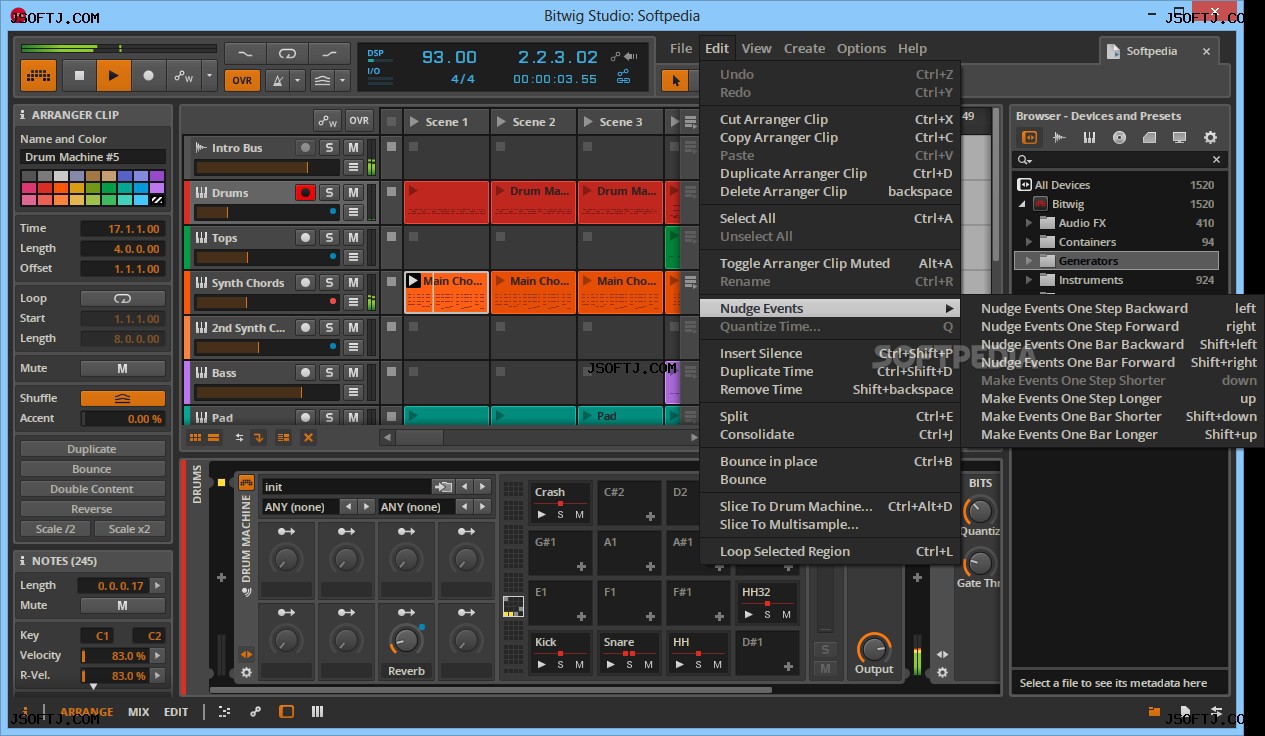Image resolution: width=1265 pixels, height=736 pixels.
Task: Switch to MIX view
Action: [x=138, y=712]
